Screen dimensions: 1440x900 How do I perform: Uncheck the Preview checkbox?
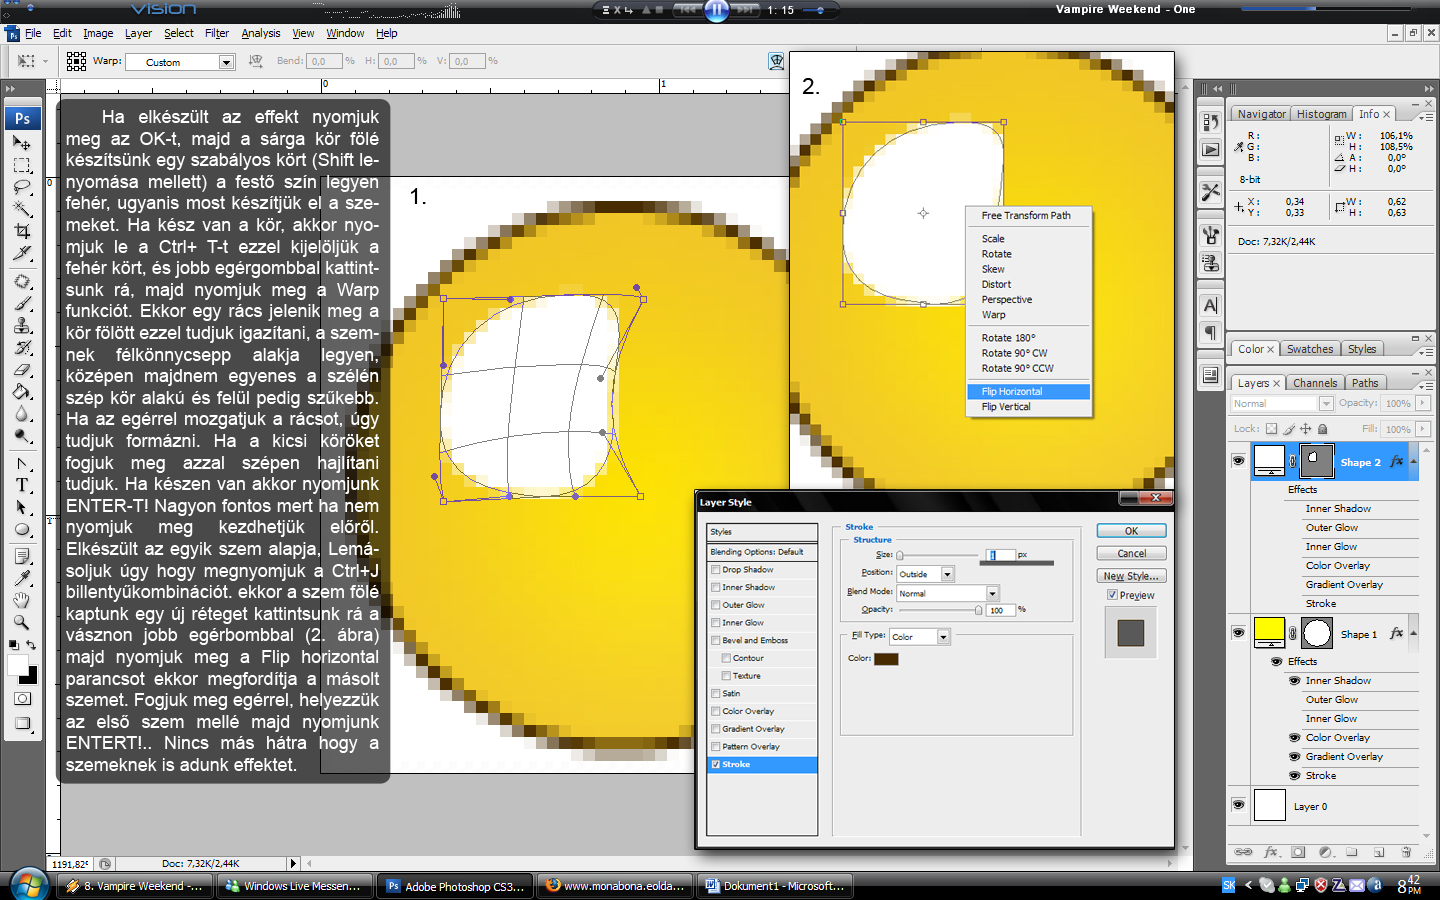click(1112, 595)
